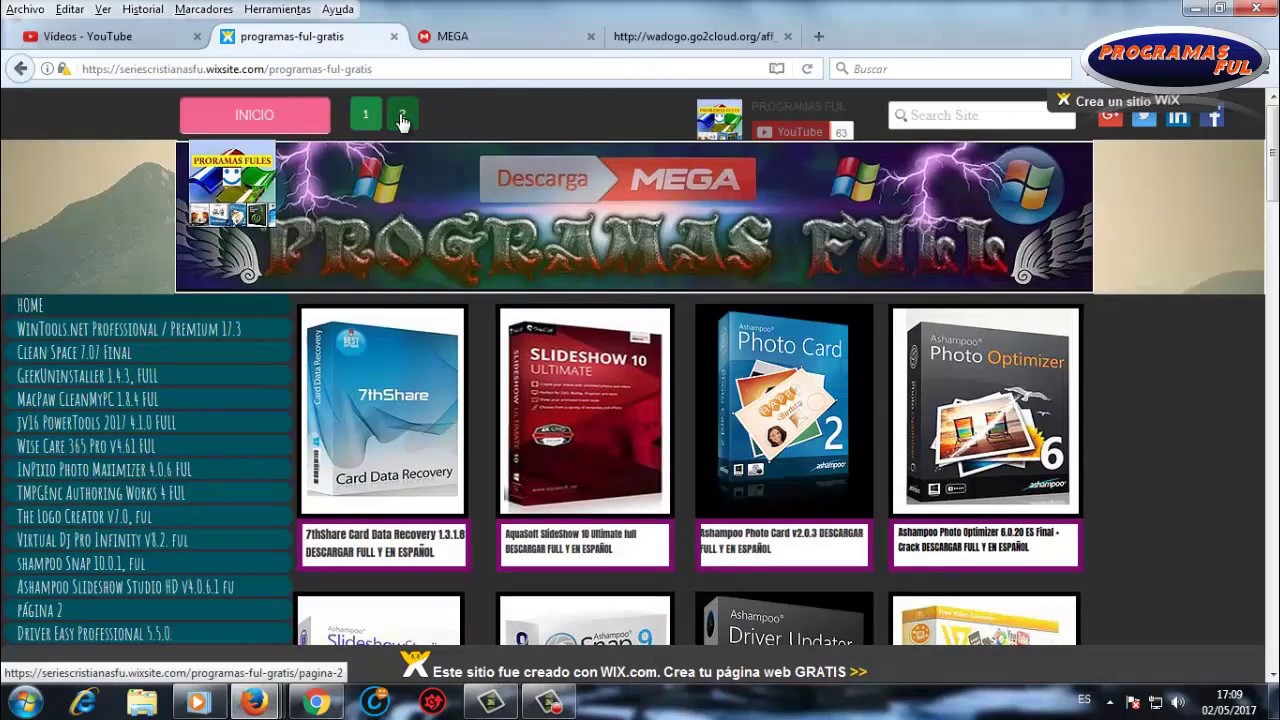
Task: Close the Videos - YouTube tab
Action: [x=197, y=36]
